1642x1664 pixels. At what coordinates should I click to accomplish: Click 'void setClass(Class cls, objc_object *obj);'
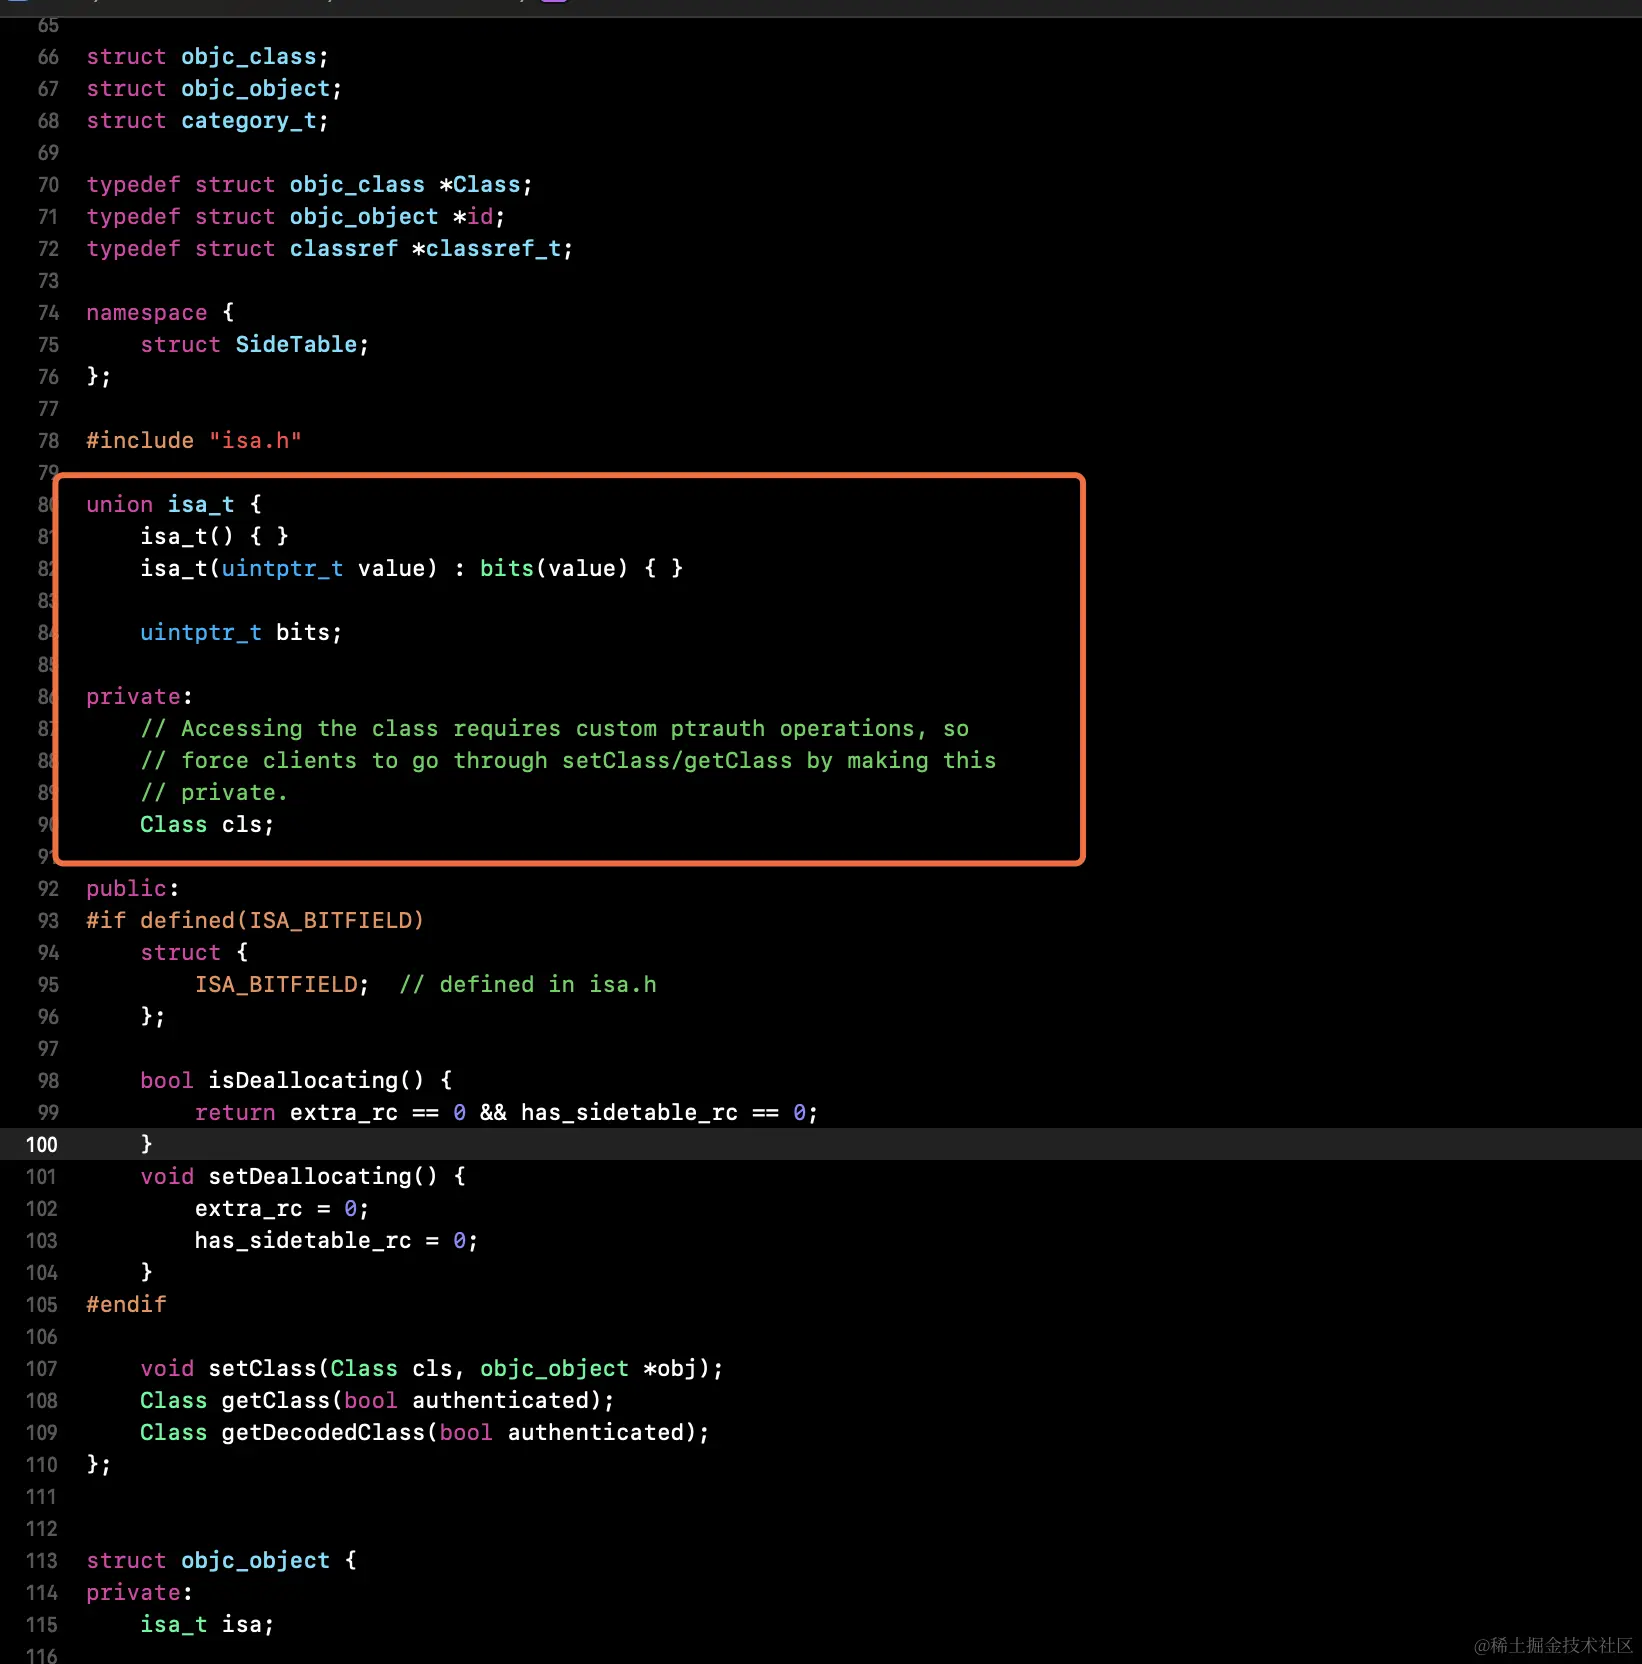click(431, 1369)
